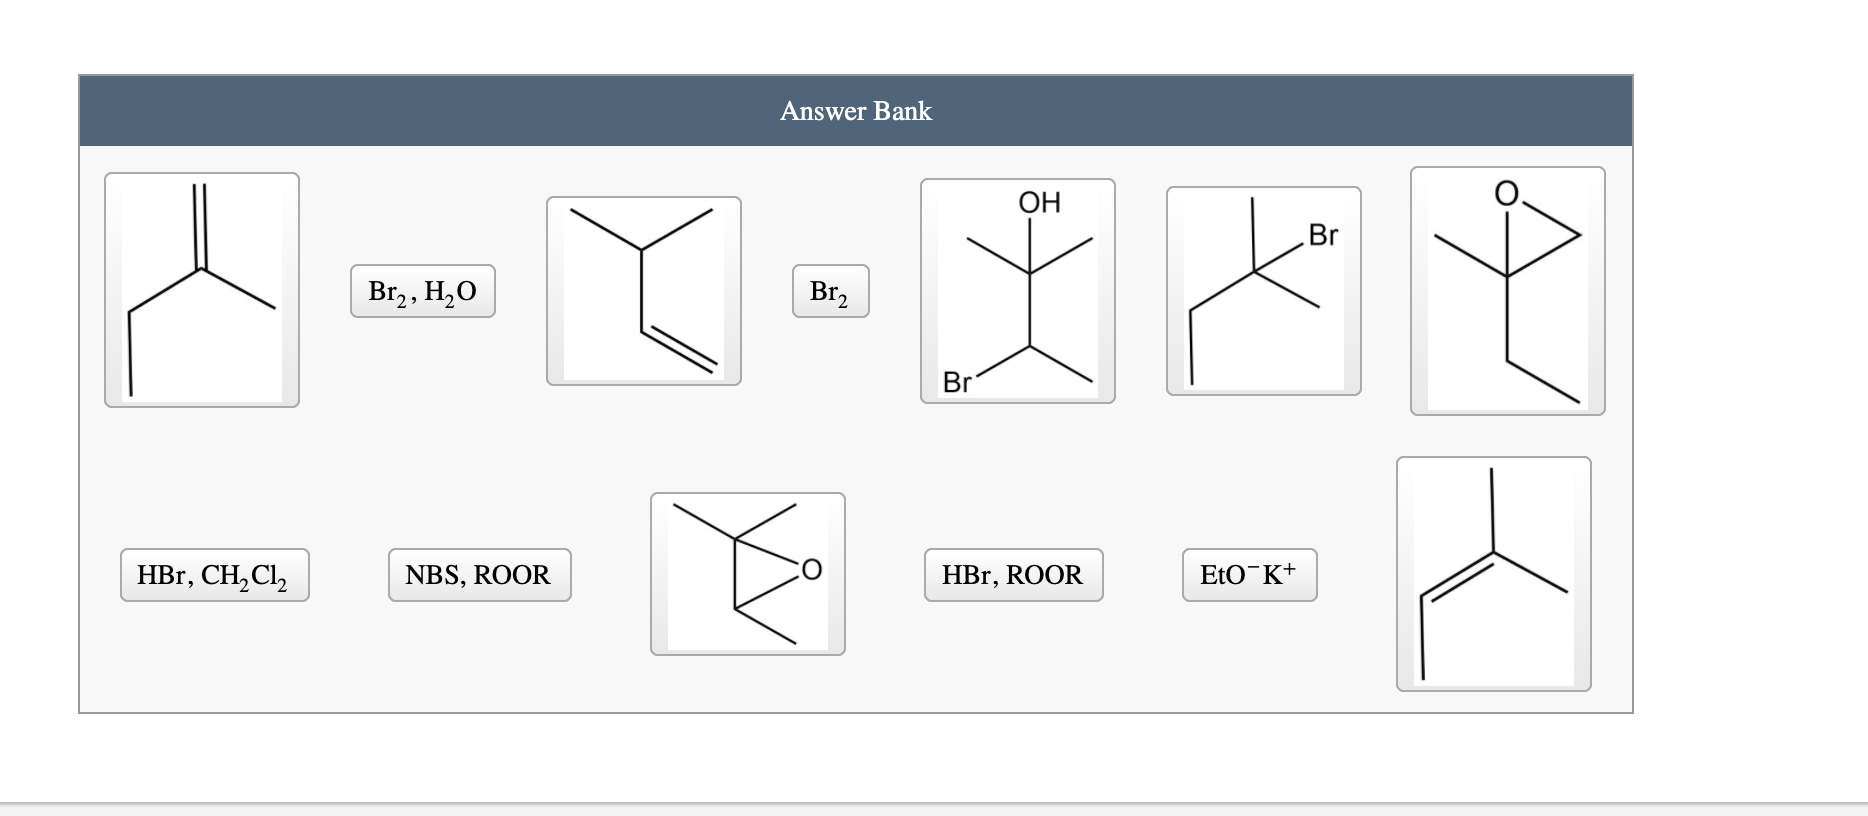Viewport: 1868px width, 816px height.
Task: Select the NBS, ROOR reagent card
Action: coord(478,575)
